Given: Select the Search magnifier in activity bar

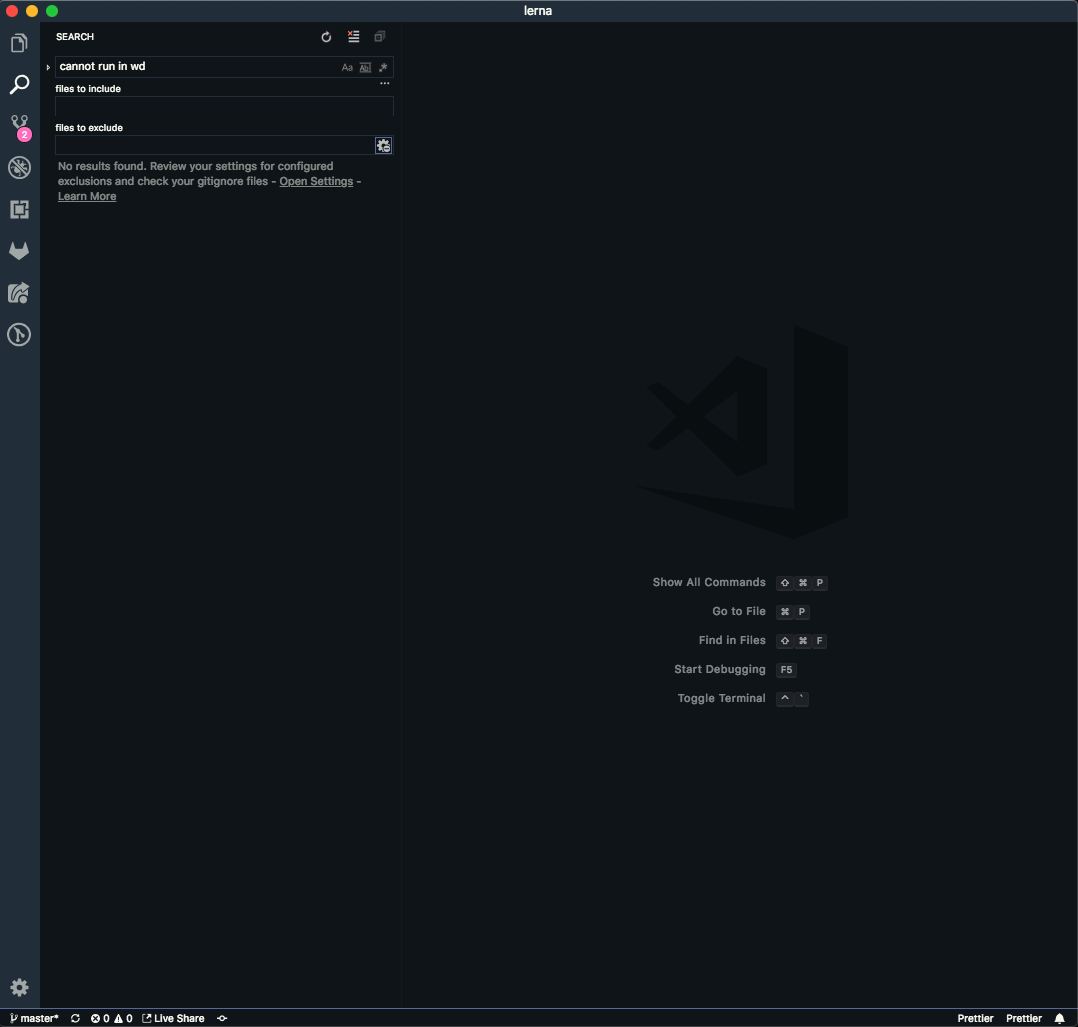Looking at the screenshot, I should pos(19,85).
